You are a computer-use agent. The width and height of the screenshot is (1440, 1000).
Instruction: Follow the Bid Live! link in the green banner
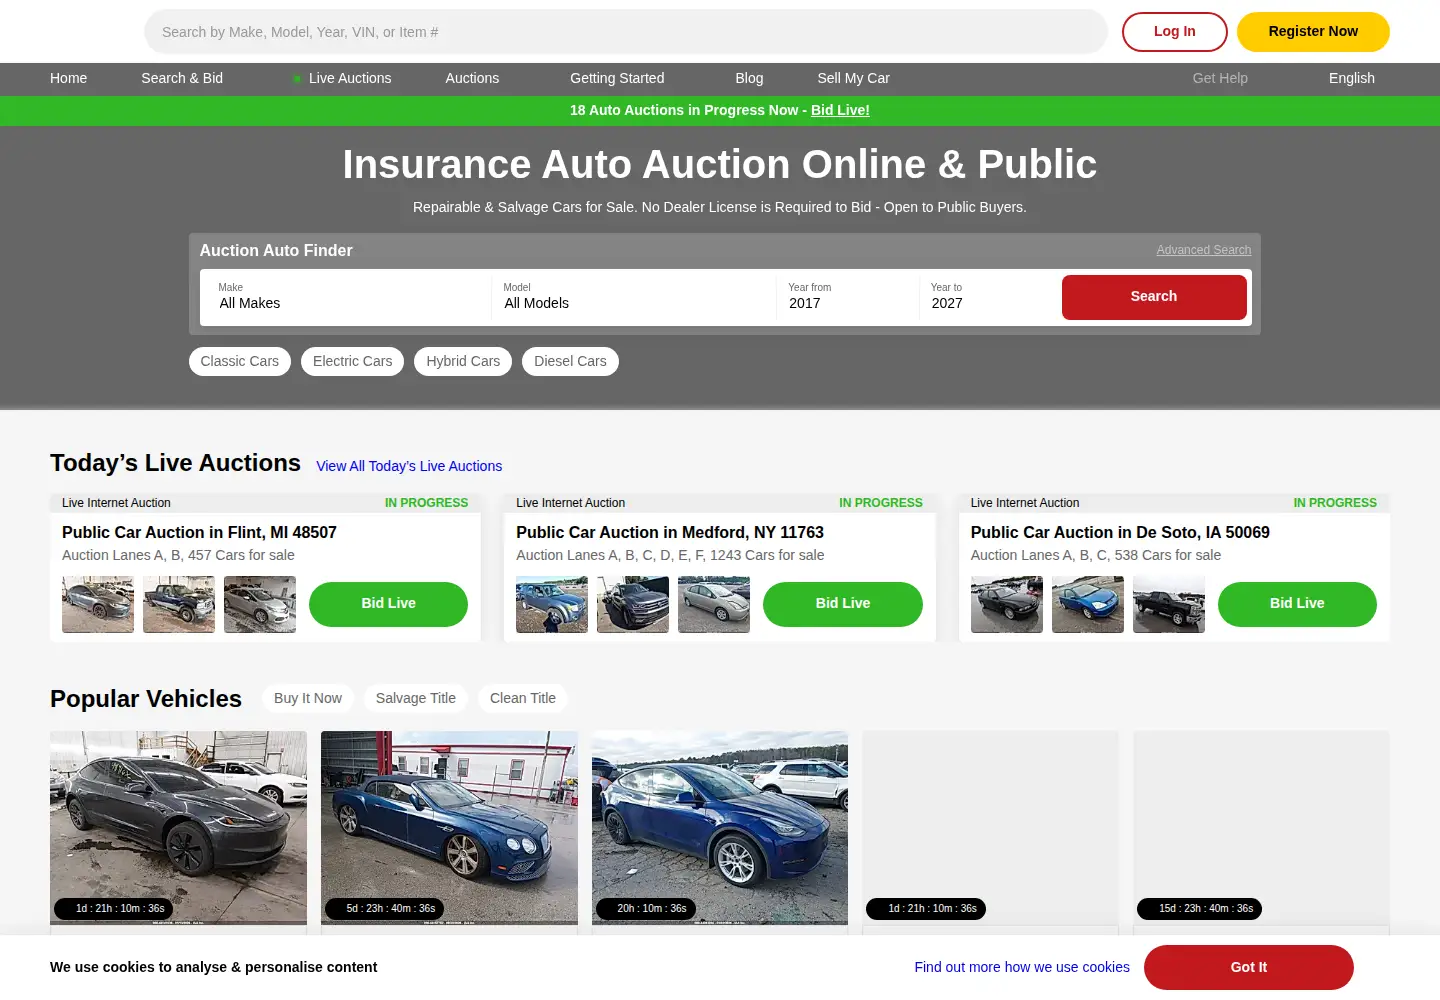point(840,110)
